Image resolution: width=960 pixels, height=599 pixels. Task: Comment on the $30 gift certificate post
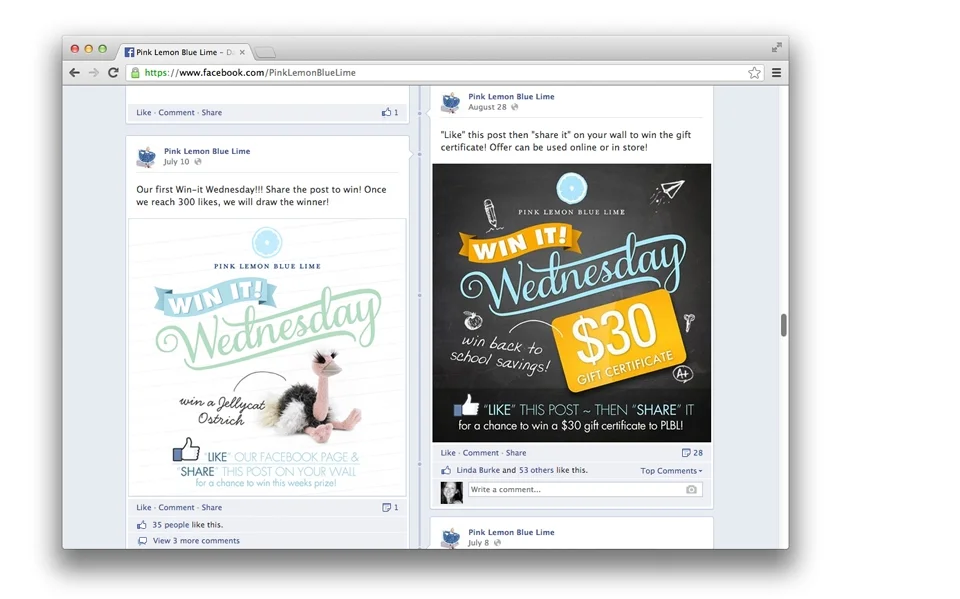coord(481,453)
